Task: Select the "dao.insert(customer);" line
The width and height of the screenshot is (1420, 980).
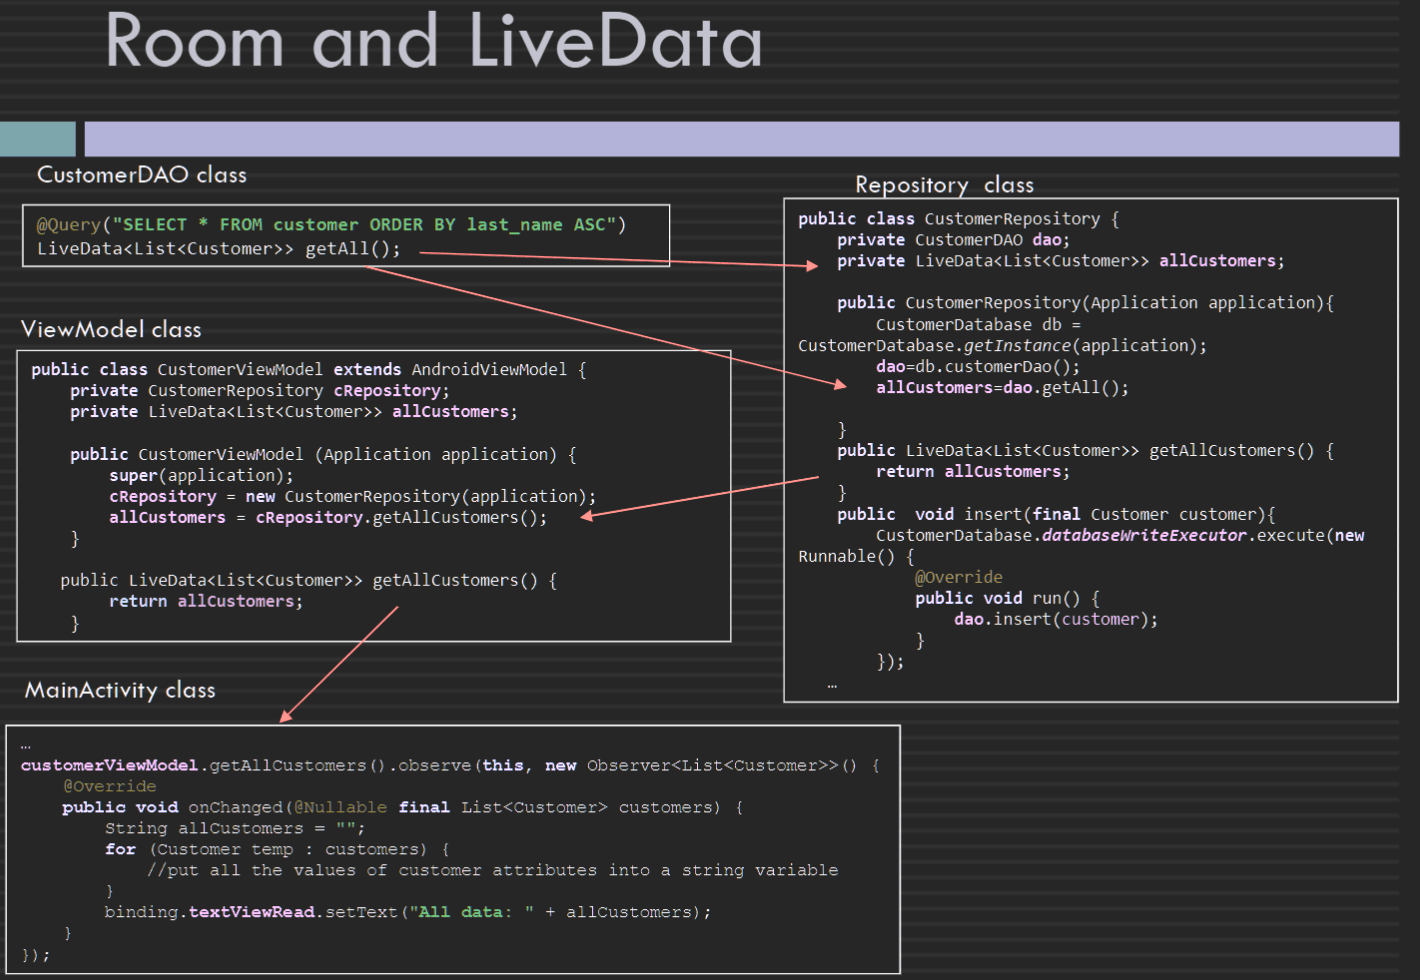Action: [x=1055, y=620]
